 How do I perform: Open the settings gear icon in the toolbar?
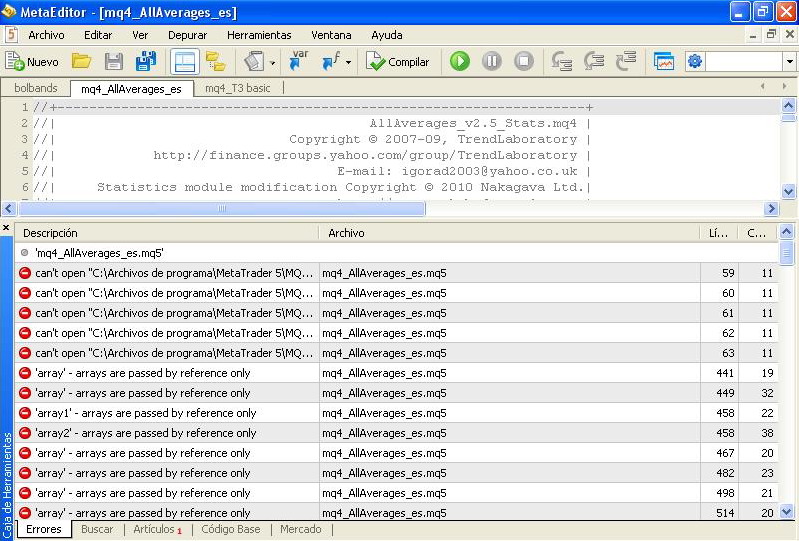click(x=695, y=62)
